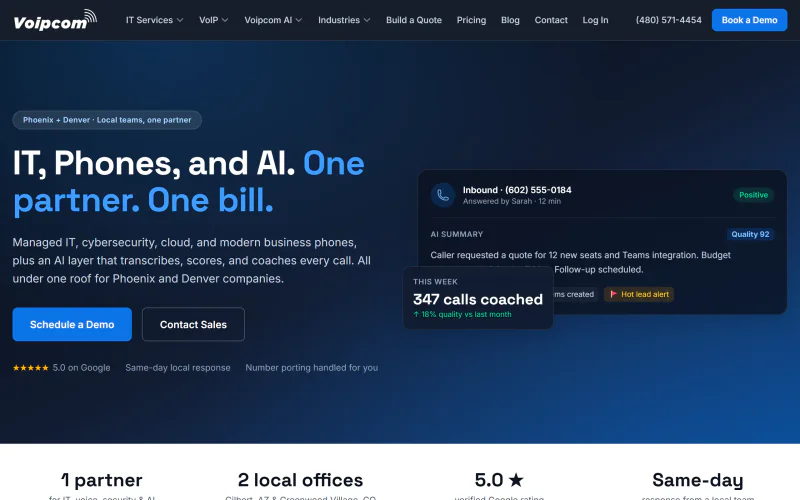Expand the Industries menu chevron

(367, 20)
